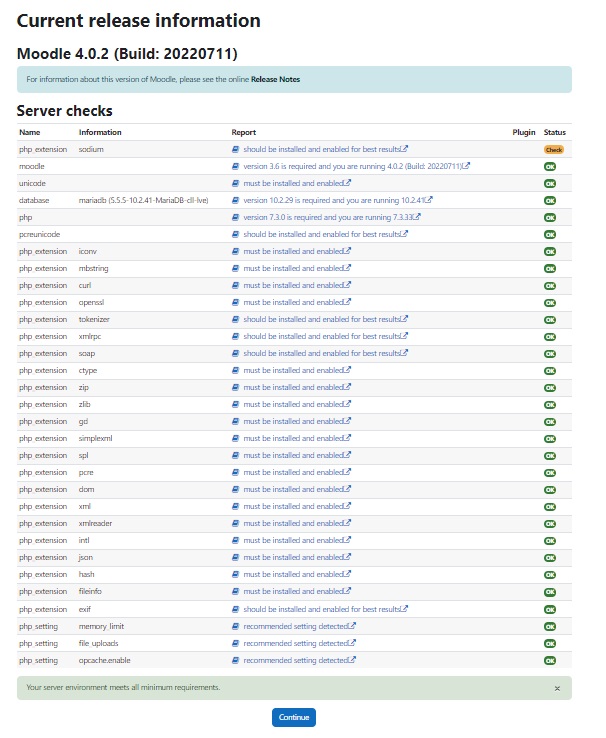606x738 pixels.
Task: Click the book icon in the pcre row
Action: 235,472
